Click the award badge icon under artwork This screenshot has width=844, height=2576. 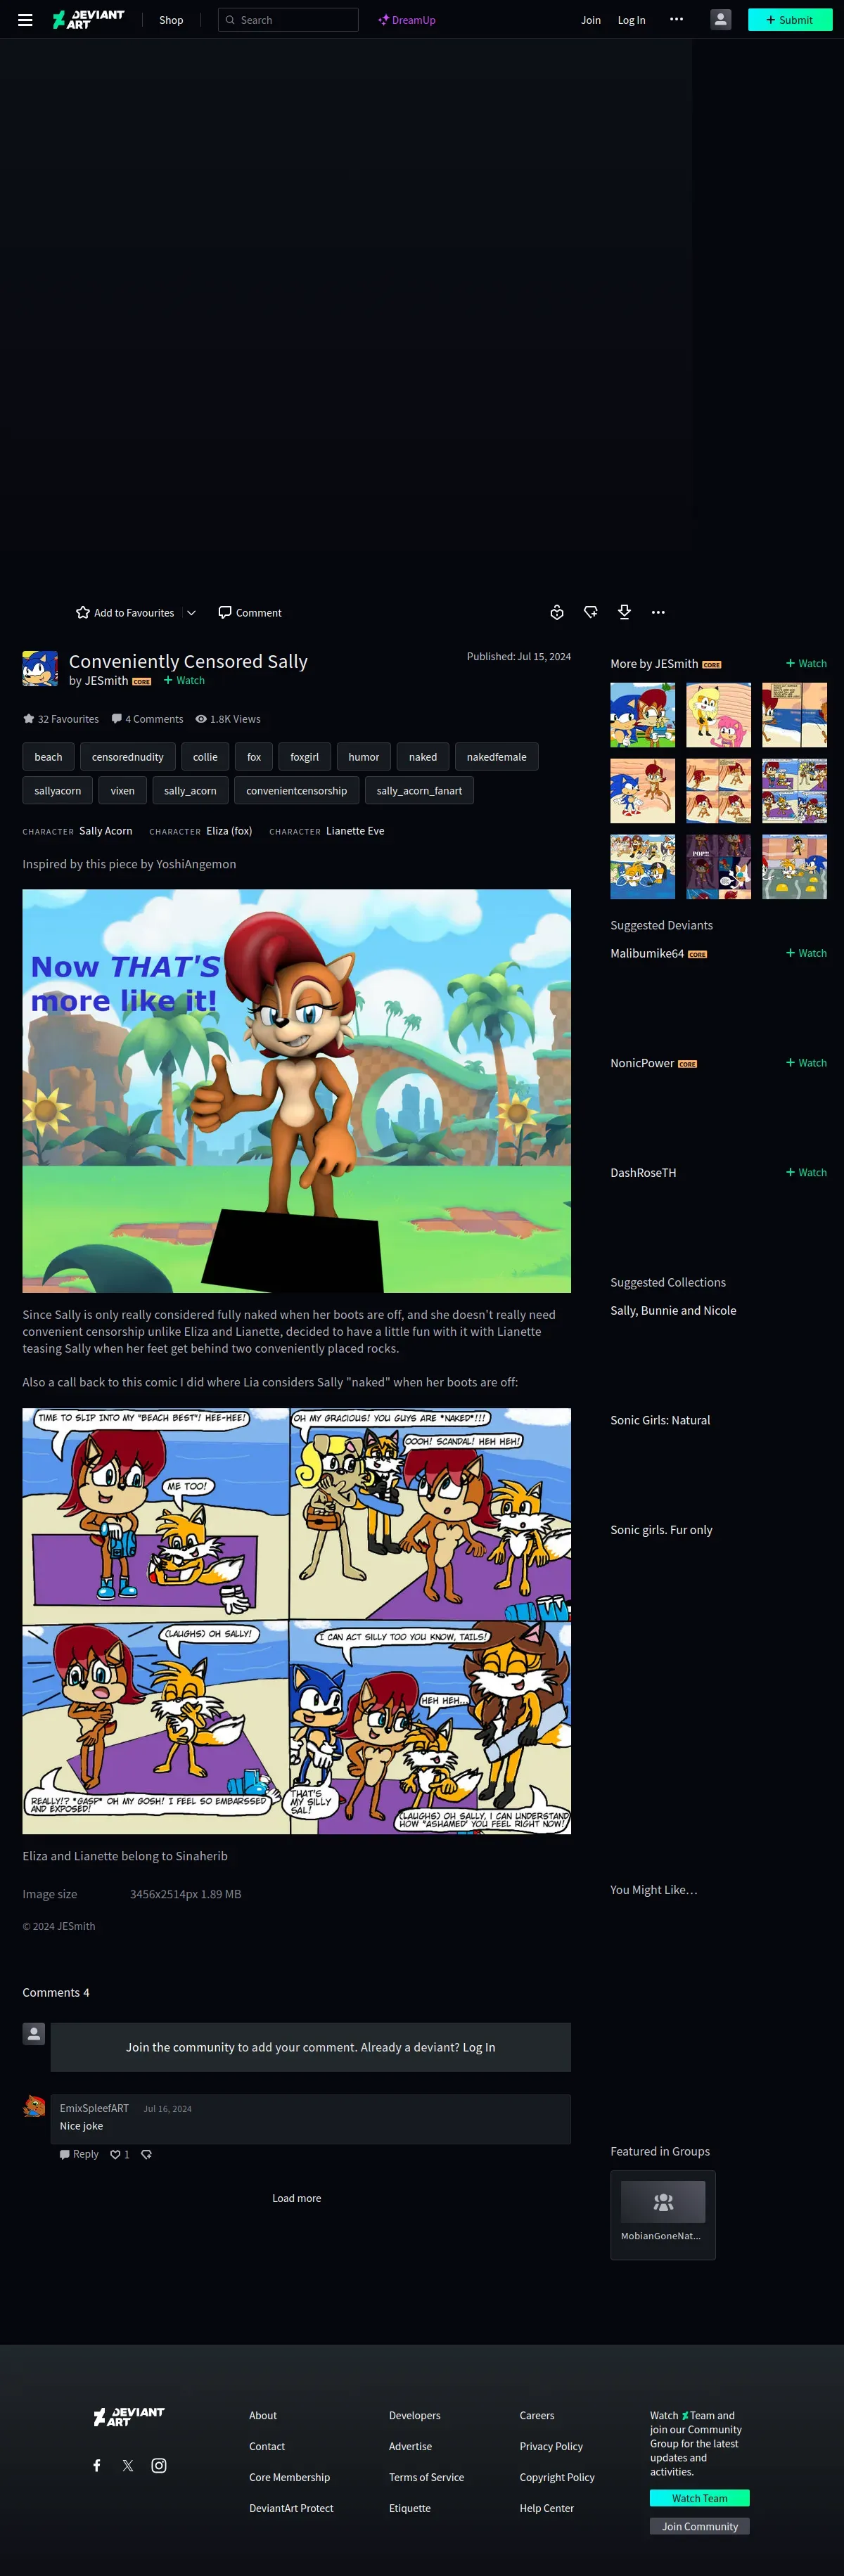[557, 612]
